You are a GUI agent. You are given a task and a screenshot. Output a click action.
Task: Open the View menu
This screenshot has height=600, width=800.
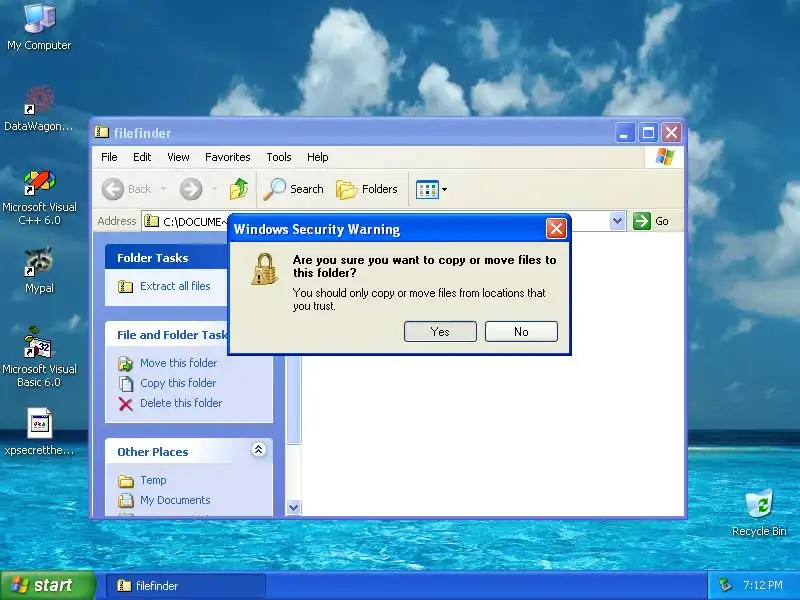178,157
